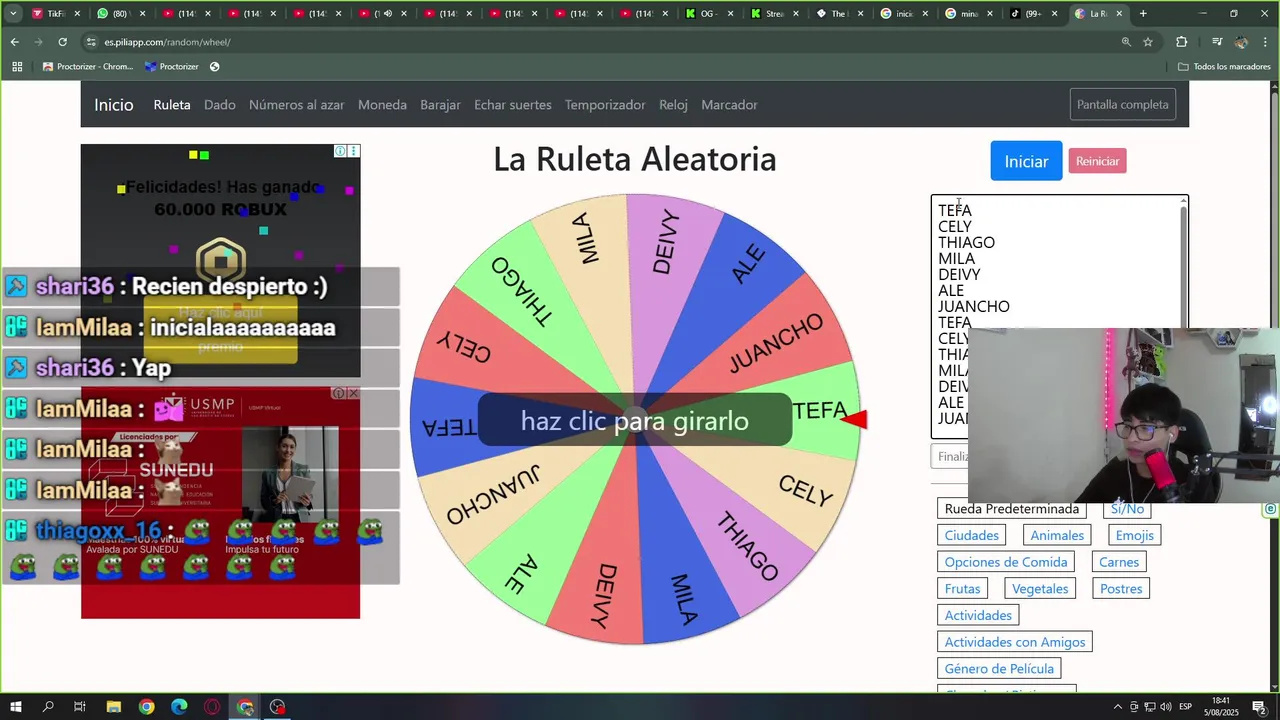Open Todos los marcadores folder
Screen dimensions: 1280x720
click(1224, 67)
